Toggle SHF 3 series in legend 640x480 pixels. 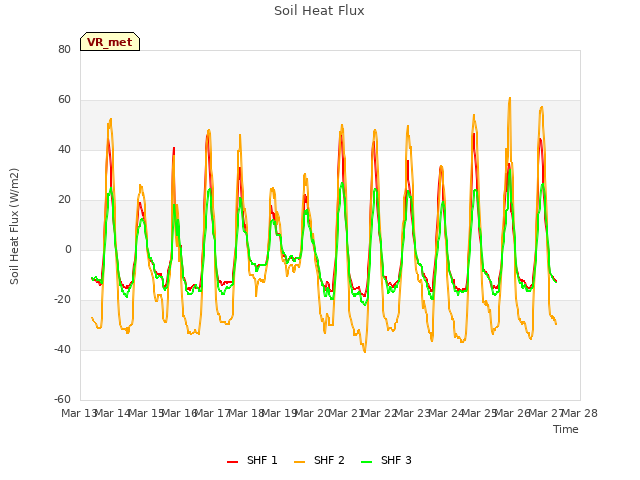click(x=387, y=460)
